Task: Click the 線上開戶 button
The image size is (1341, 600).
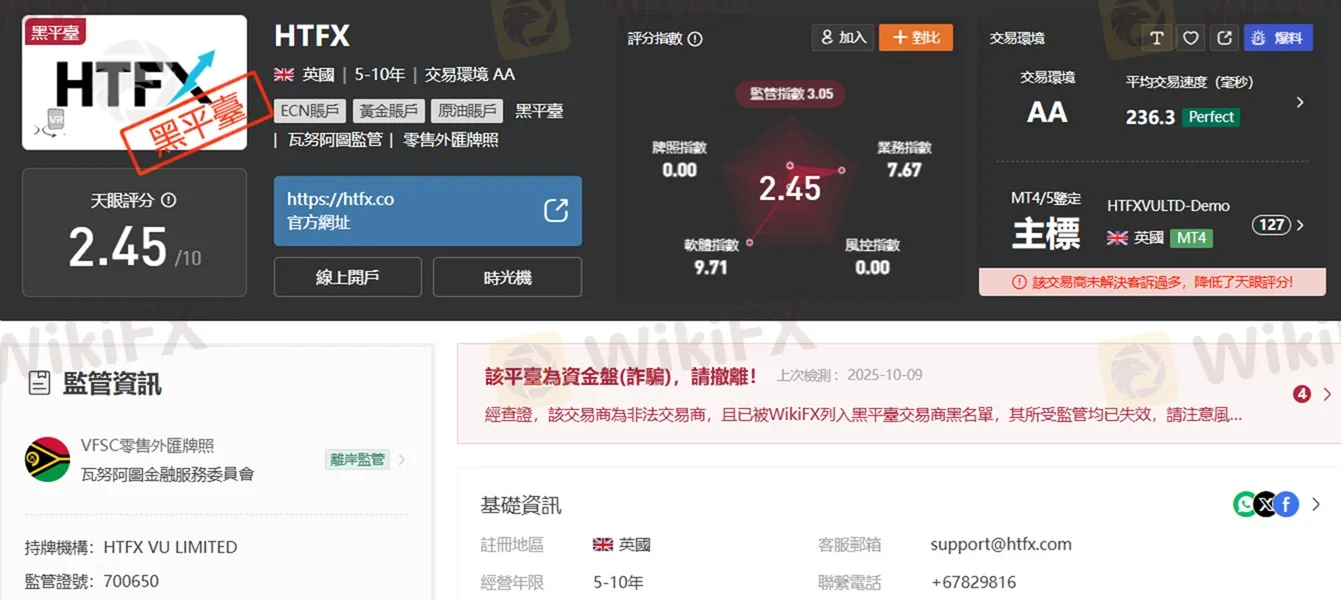Action: pos(348,277)
